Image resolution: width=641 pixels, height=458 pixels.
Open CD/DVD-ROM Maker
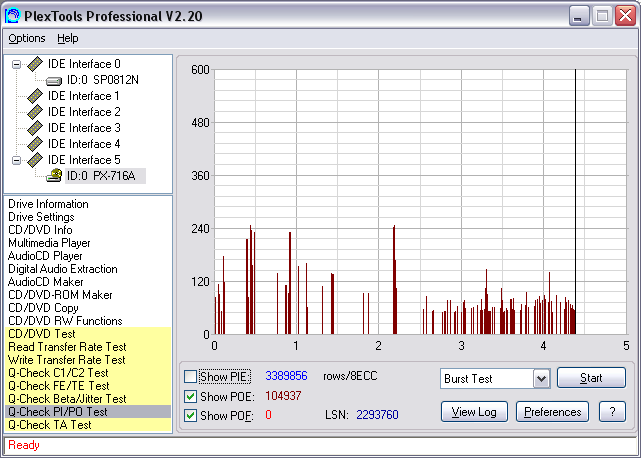60,295
